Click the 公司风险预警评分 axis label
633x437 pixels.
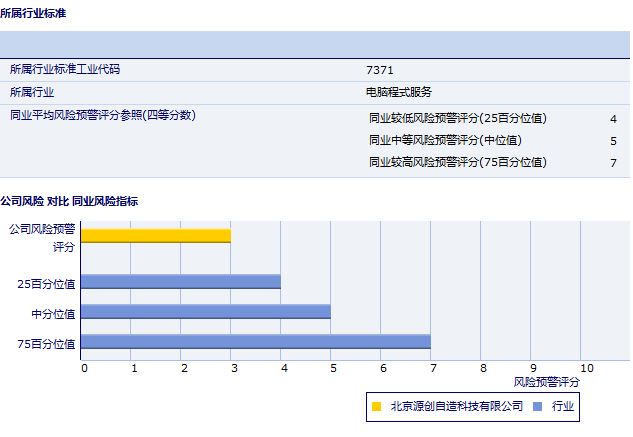point(42,238)
